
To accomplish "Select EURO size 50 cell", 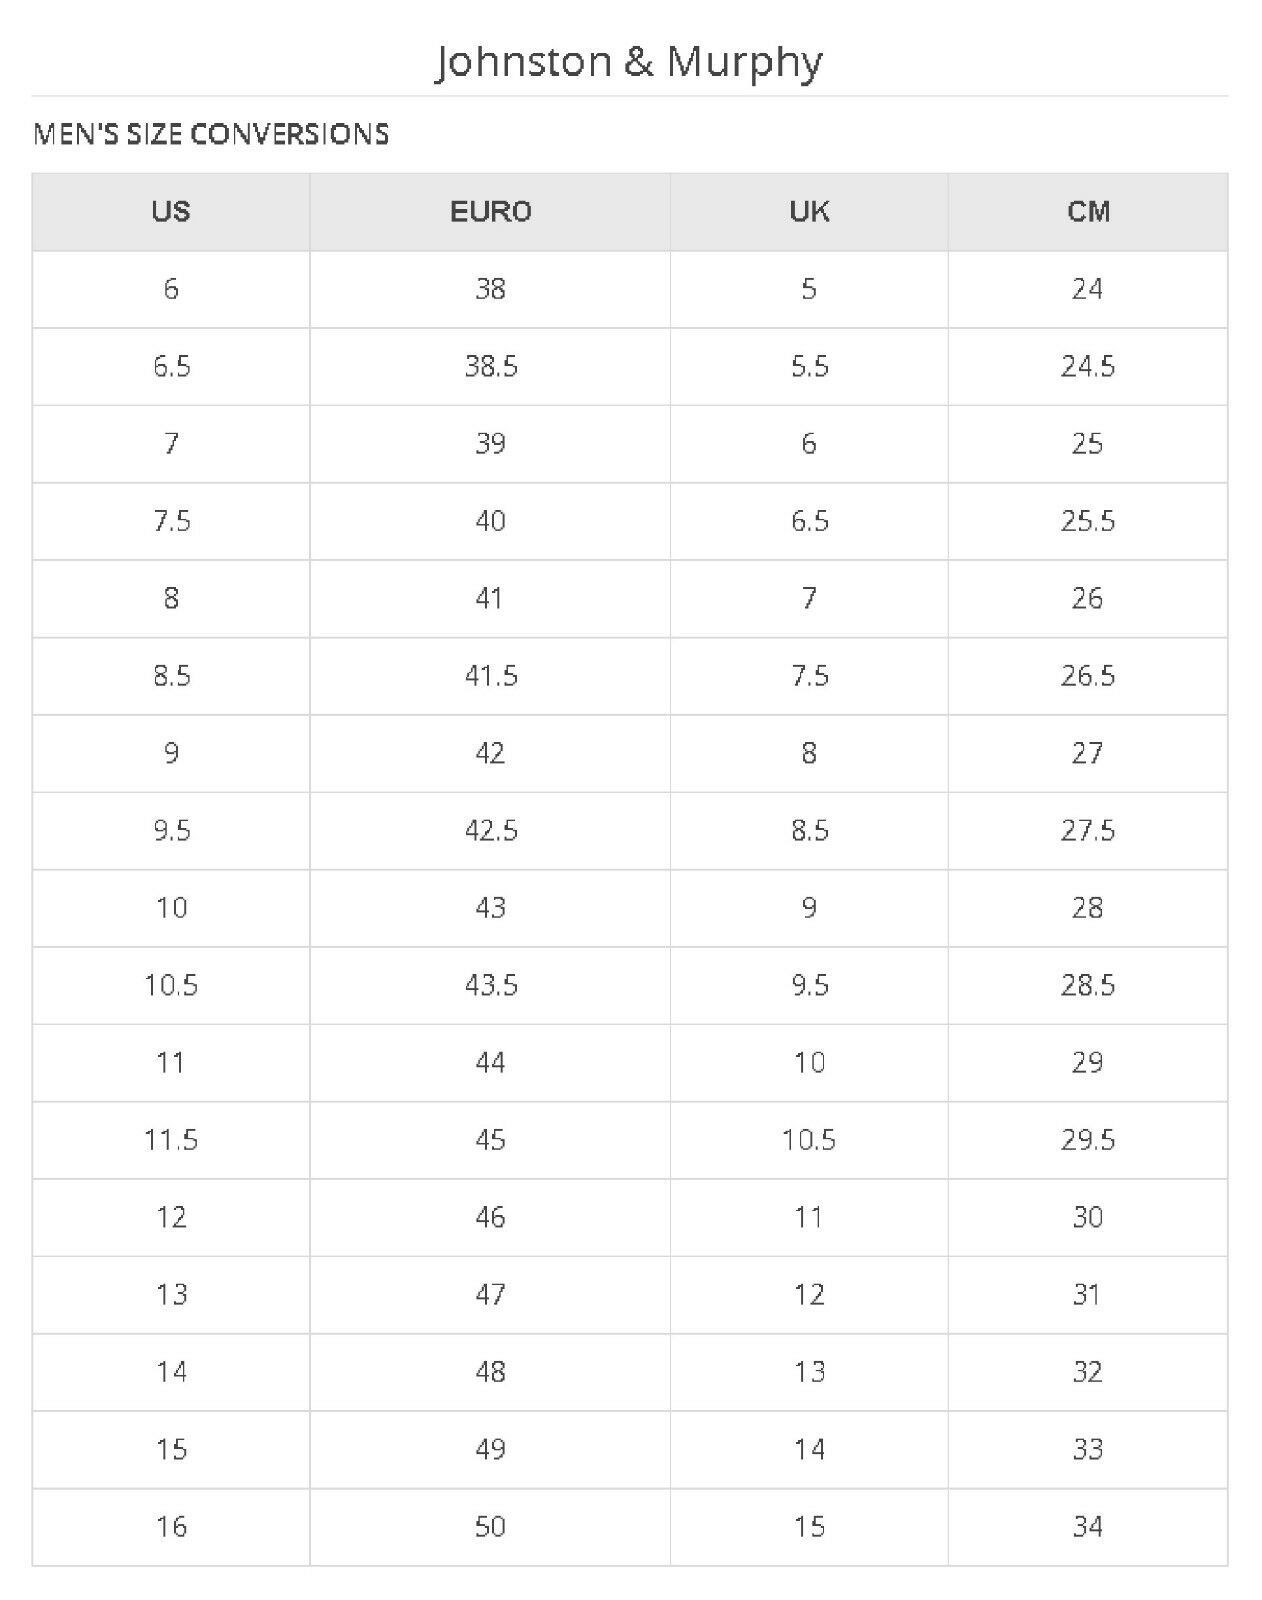I will coord(490,1526).
